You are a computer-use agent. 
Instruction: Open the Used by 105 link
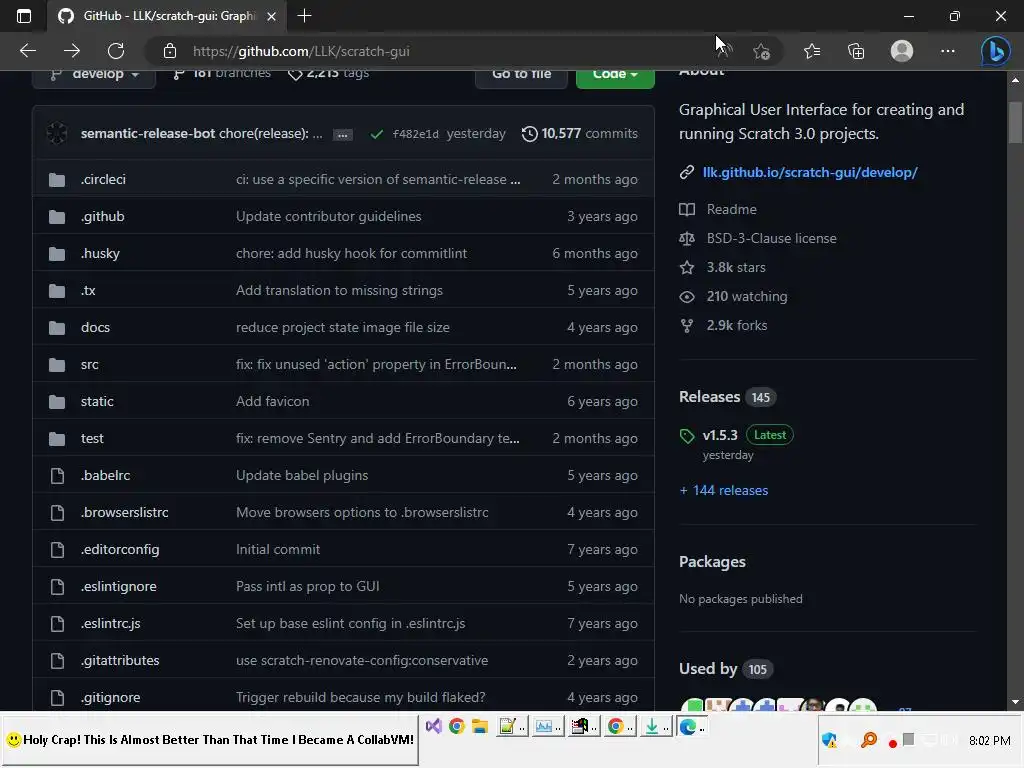click(726, 669)
